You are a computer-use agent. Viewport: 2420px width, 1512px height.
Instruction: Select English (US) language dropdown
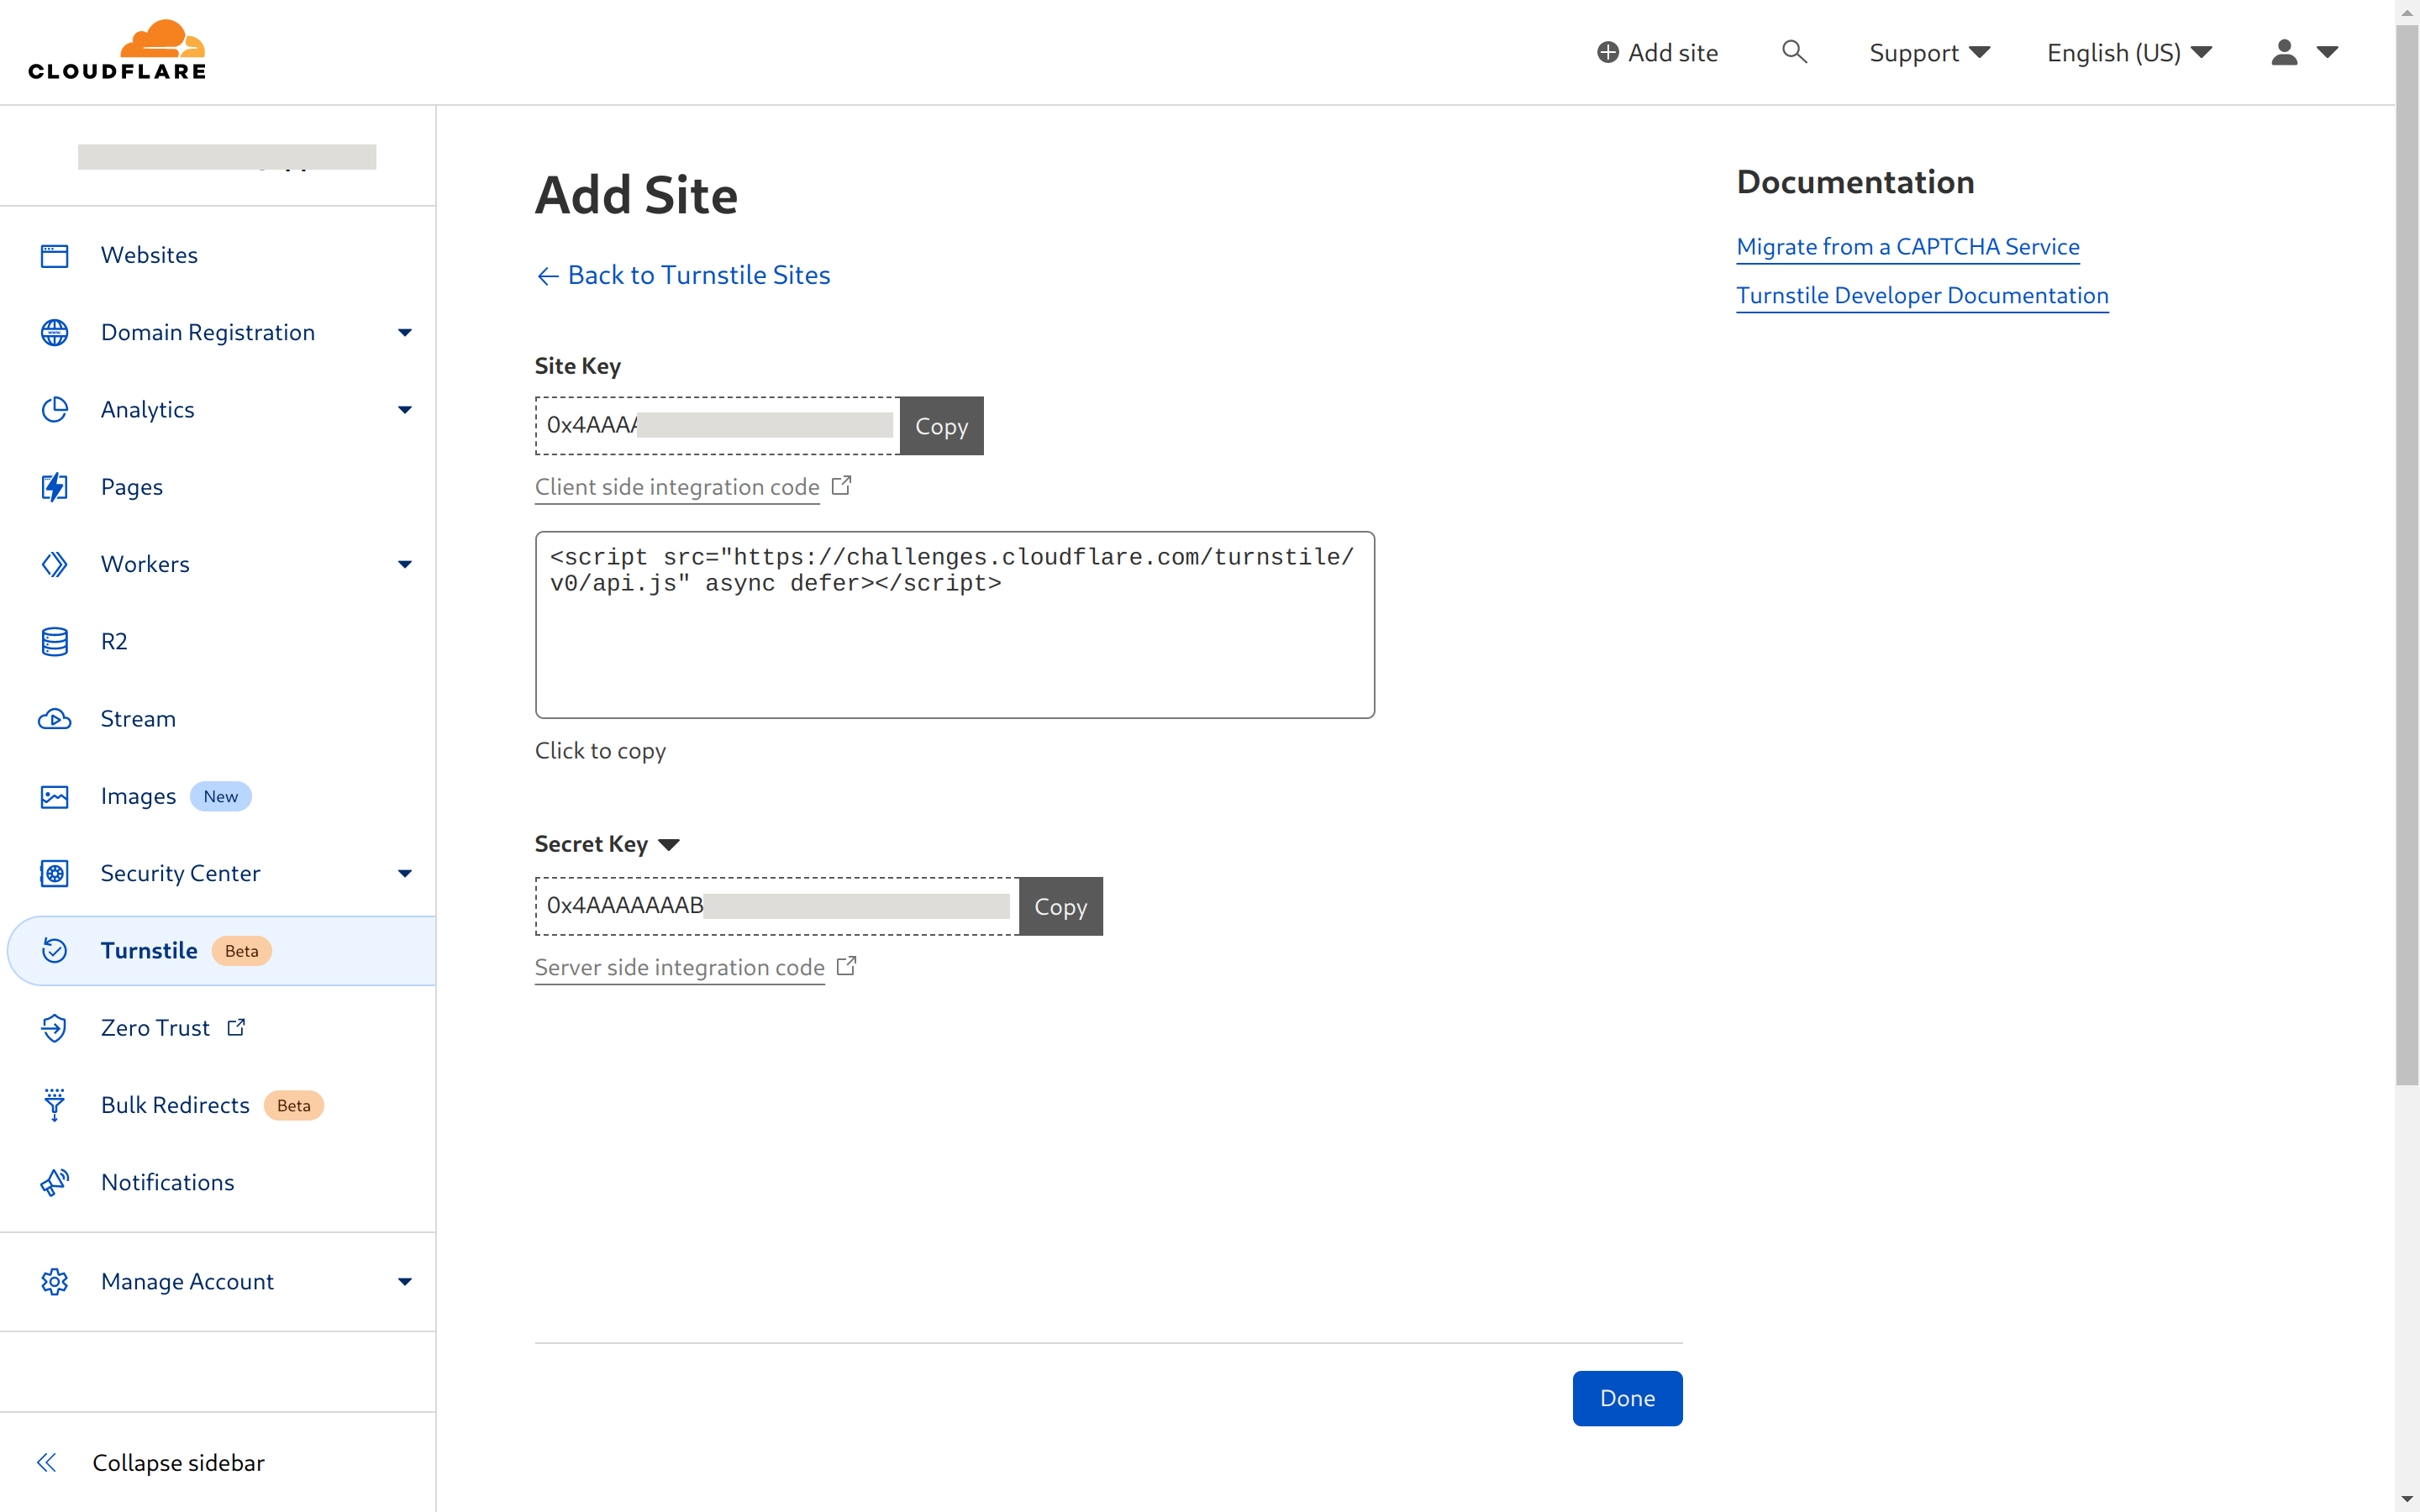(2128, 52)
